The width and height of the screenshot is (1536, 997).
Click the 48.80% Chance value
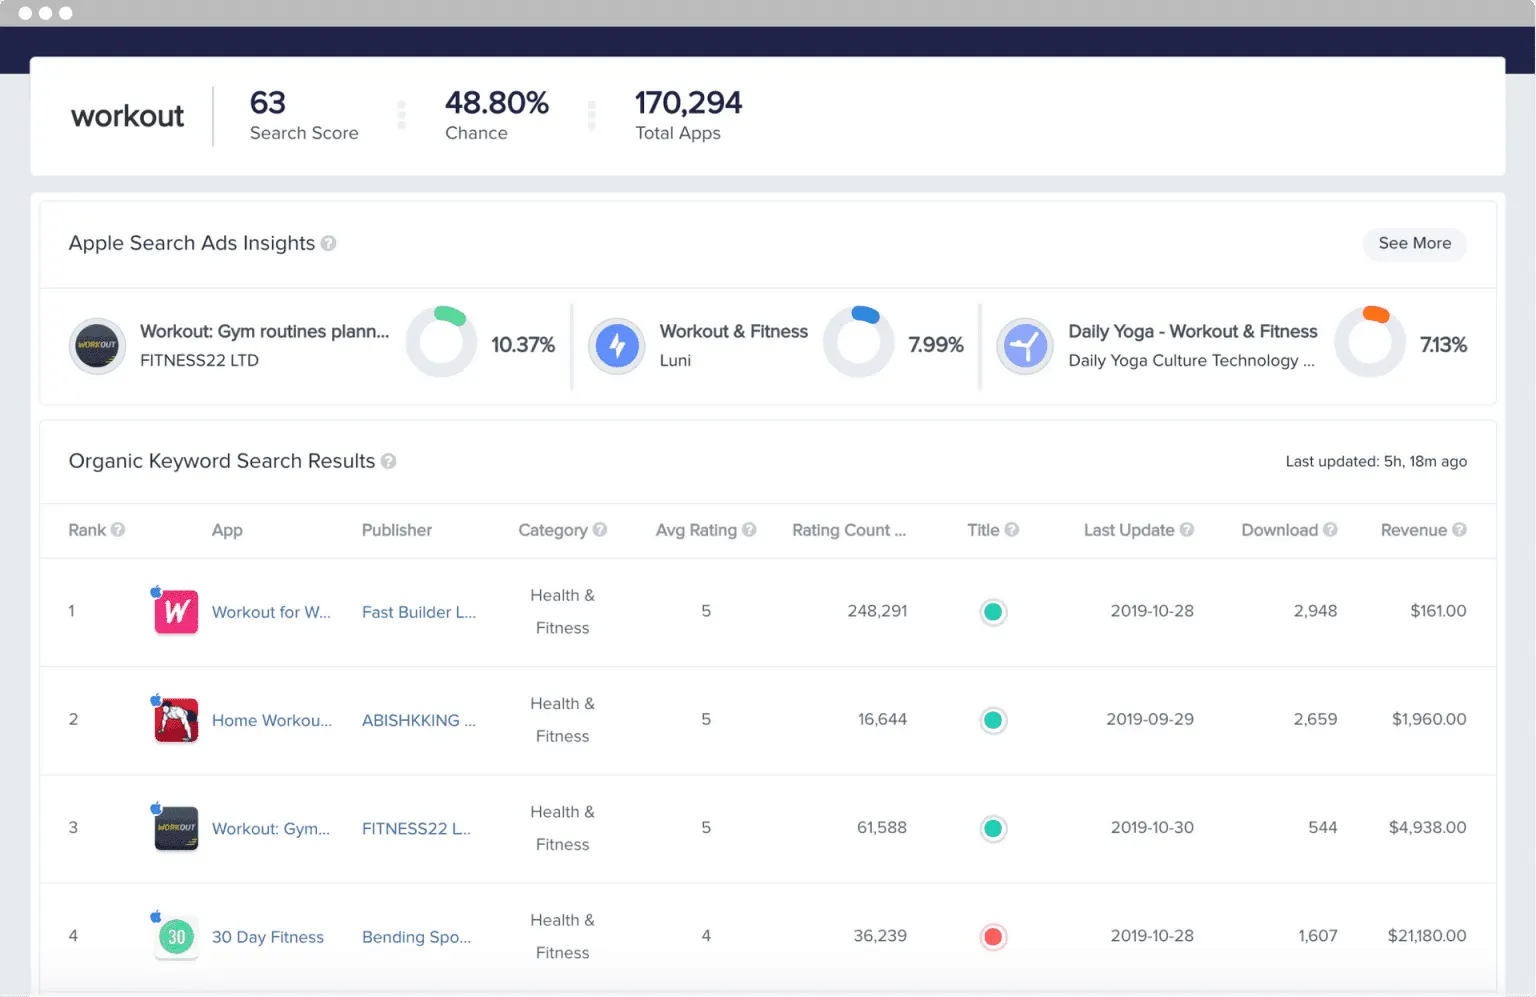(x=497, y=103)
